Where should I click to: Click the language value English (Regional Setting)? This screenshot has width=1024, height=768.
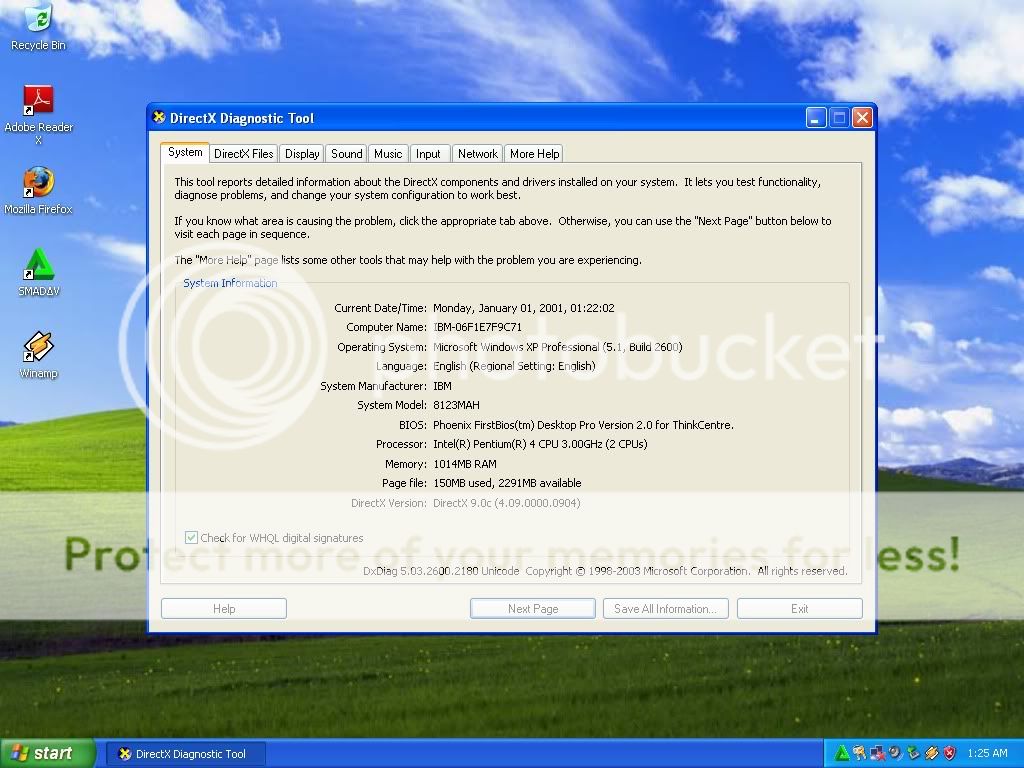pyautogui.click(x=514, y=366)
